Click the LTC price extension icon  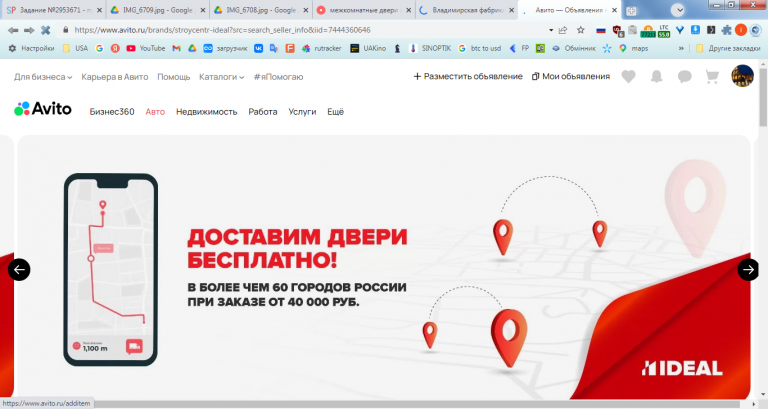pyautogui.click(x=664, y=31)
